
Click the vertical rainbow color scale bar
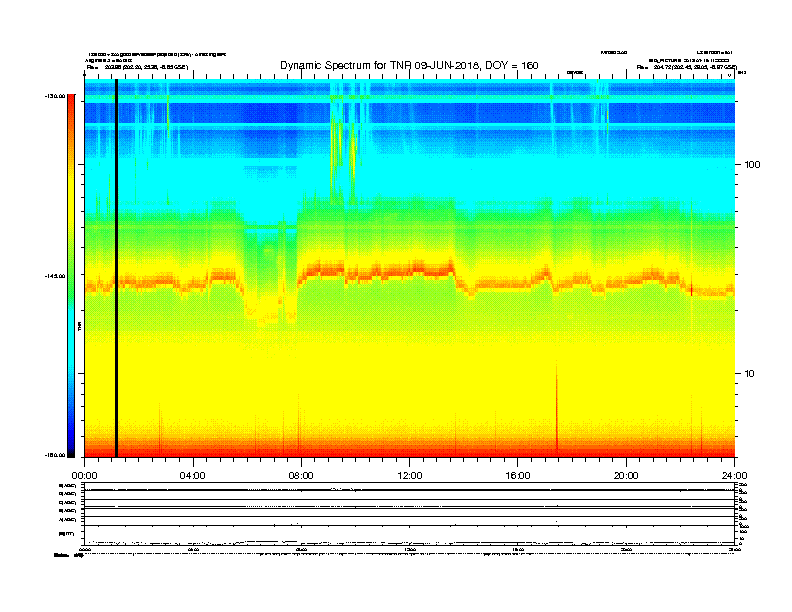[71, 276]
